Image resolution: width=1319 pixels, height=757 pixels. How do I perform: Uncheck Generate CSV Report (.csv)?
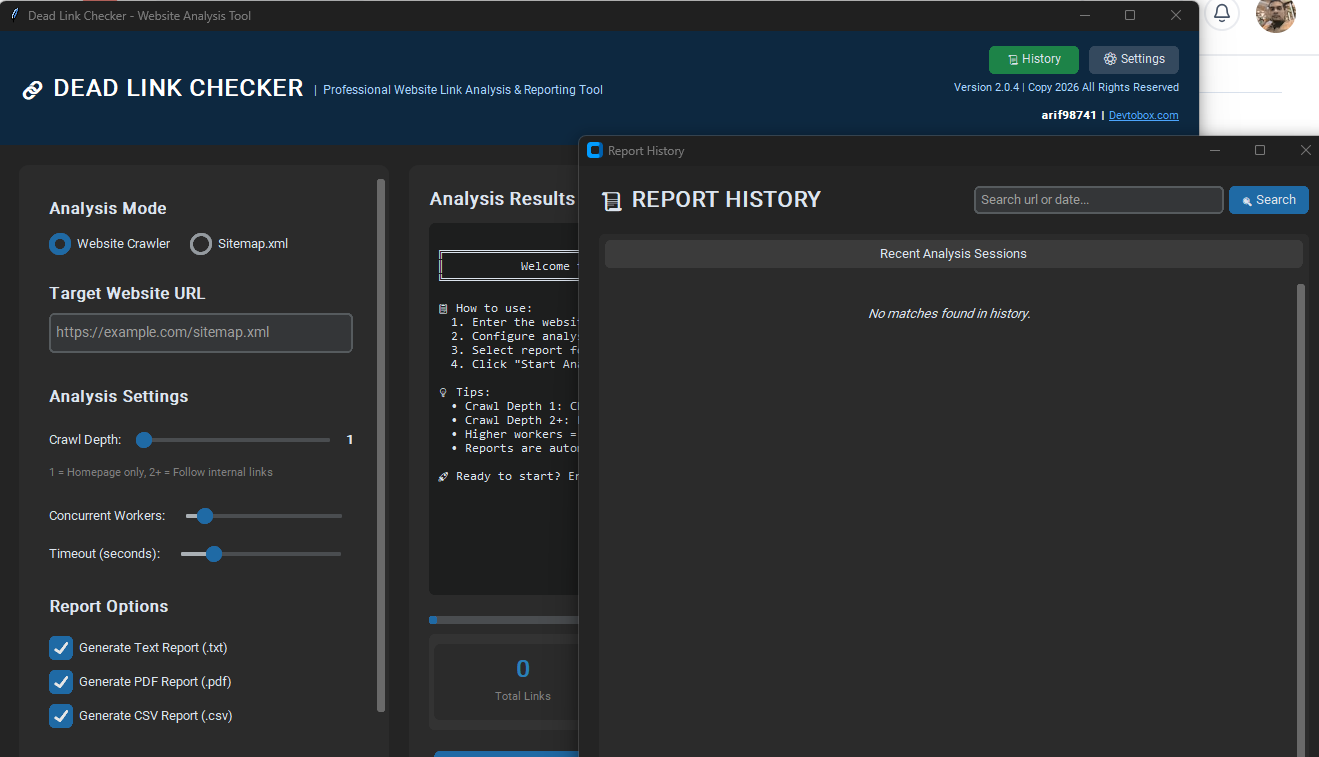(61, 715)
